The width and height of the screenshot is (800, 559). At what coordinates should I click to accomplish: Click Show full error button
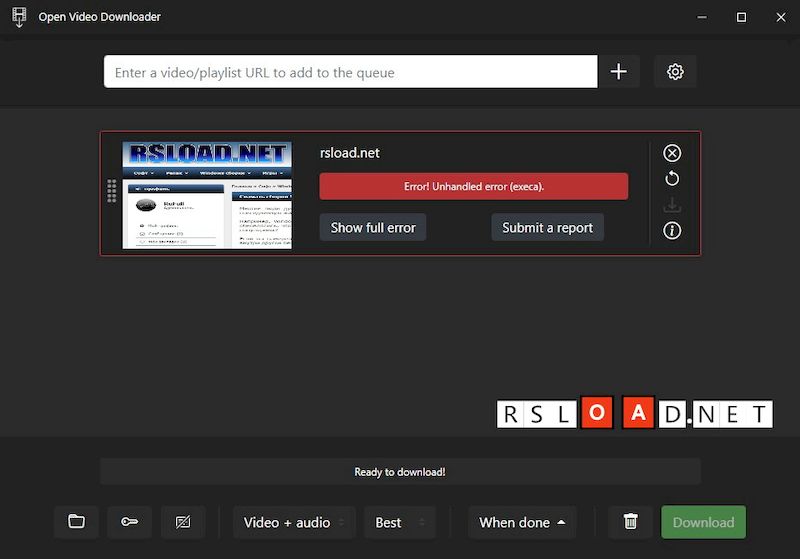coord(373,227)
